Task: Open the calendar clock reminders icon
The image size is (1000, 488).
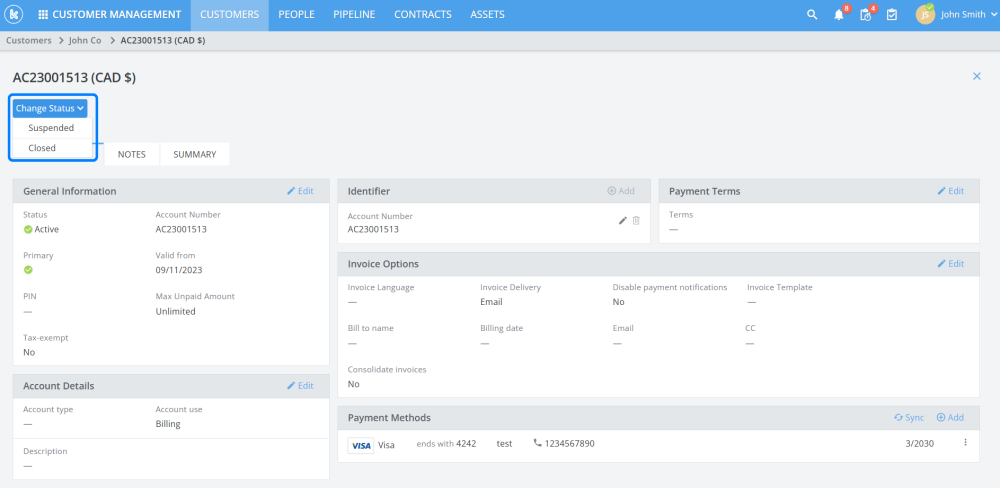Action: (x=865, y=15)
